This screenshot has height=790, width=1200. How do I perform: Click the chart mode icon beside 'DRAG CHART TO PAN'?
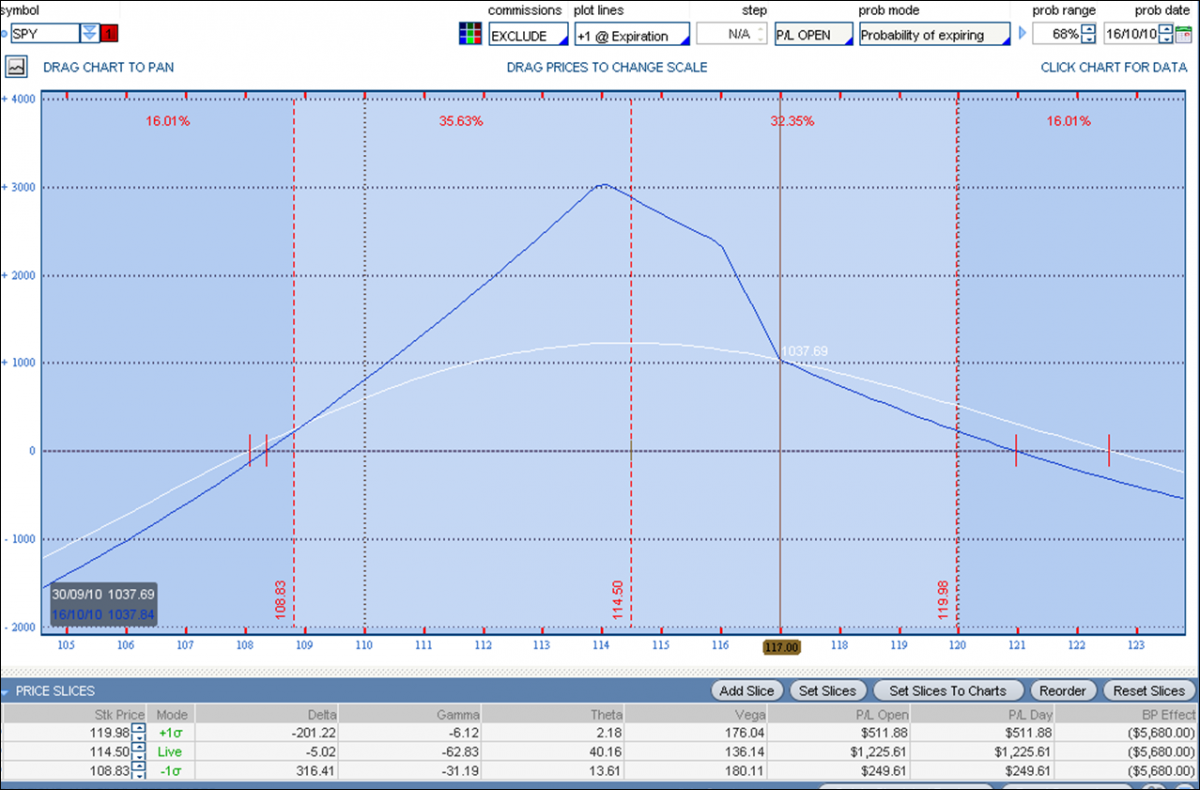[17, 67]
